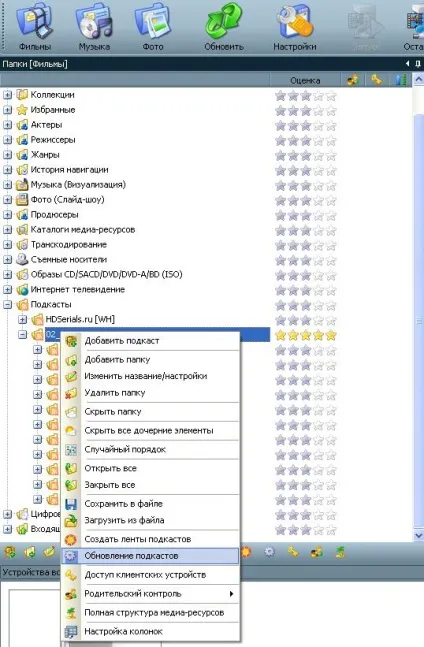
Task: Expand the Транскодирование tree node
Action: point(7,245)
